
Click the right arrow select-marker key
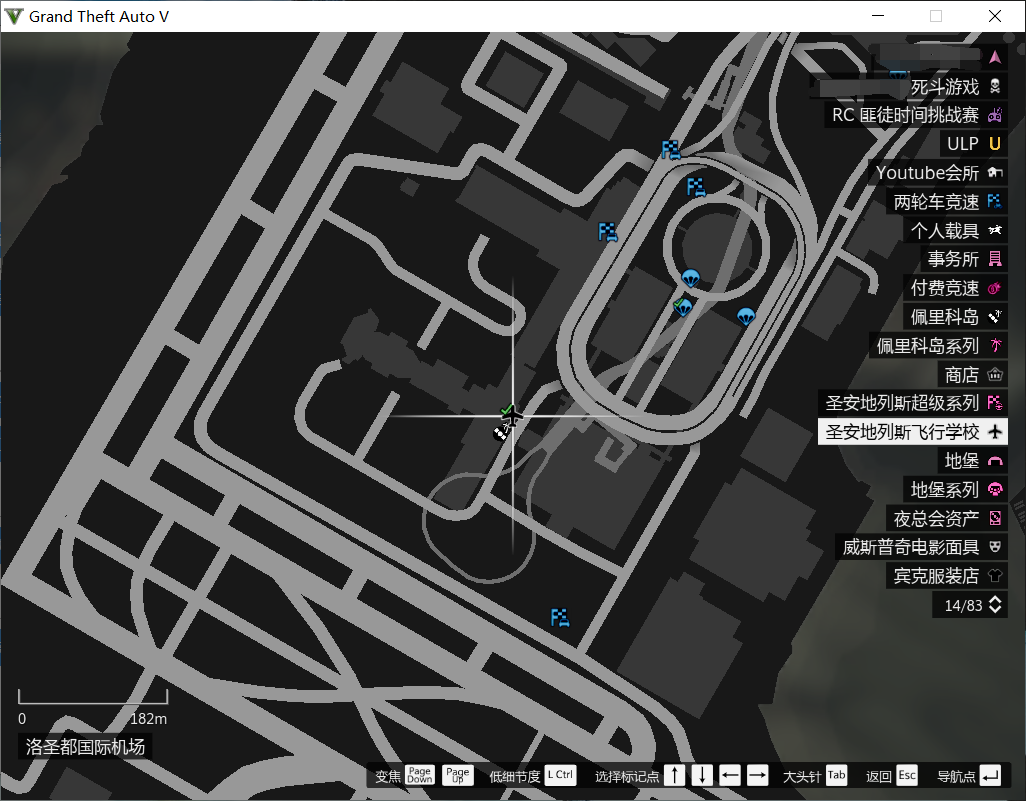(x=757, y=776)
